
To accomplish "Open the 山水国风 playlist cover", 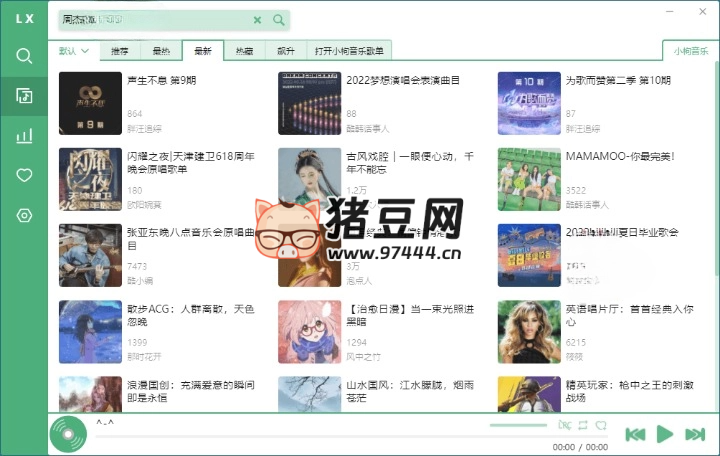I will (309, 394).
